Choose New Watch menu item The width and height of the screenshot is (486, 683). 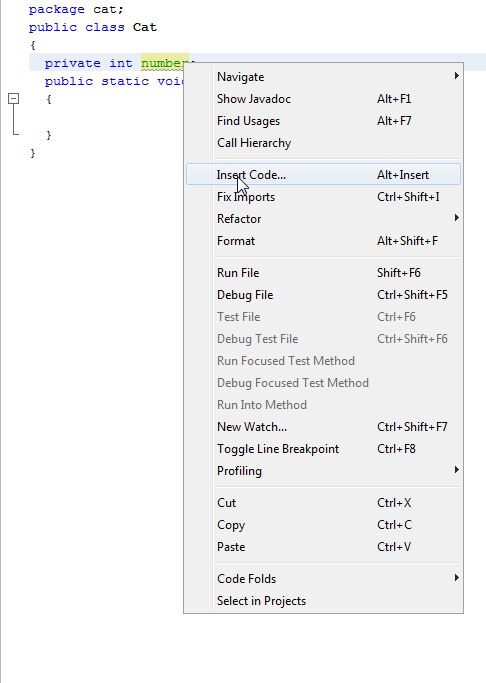[323, 427]
